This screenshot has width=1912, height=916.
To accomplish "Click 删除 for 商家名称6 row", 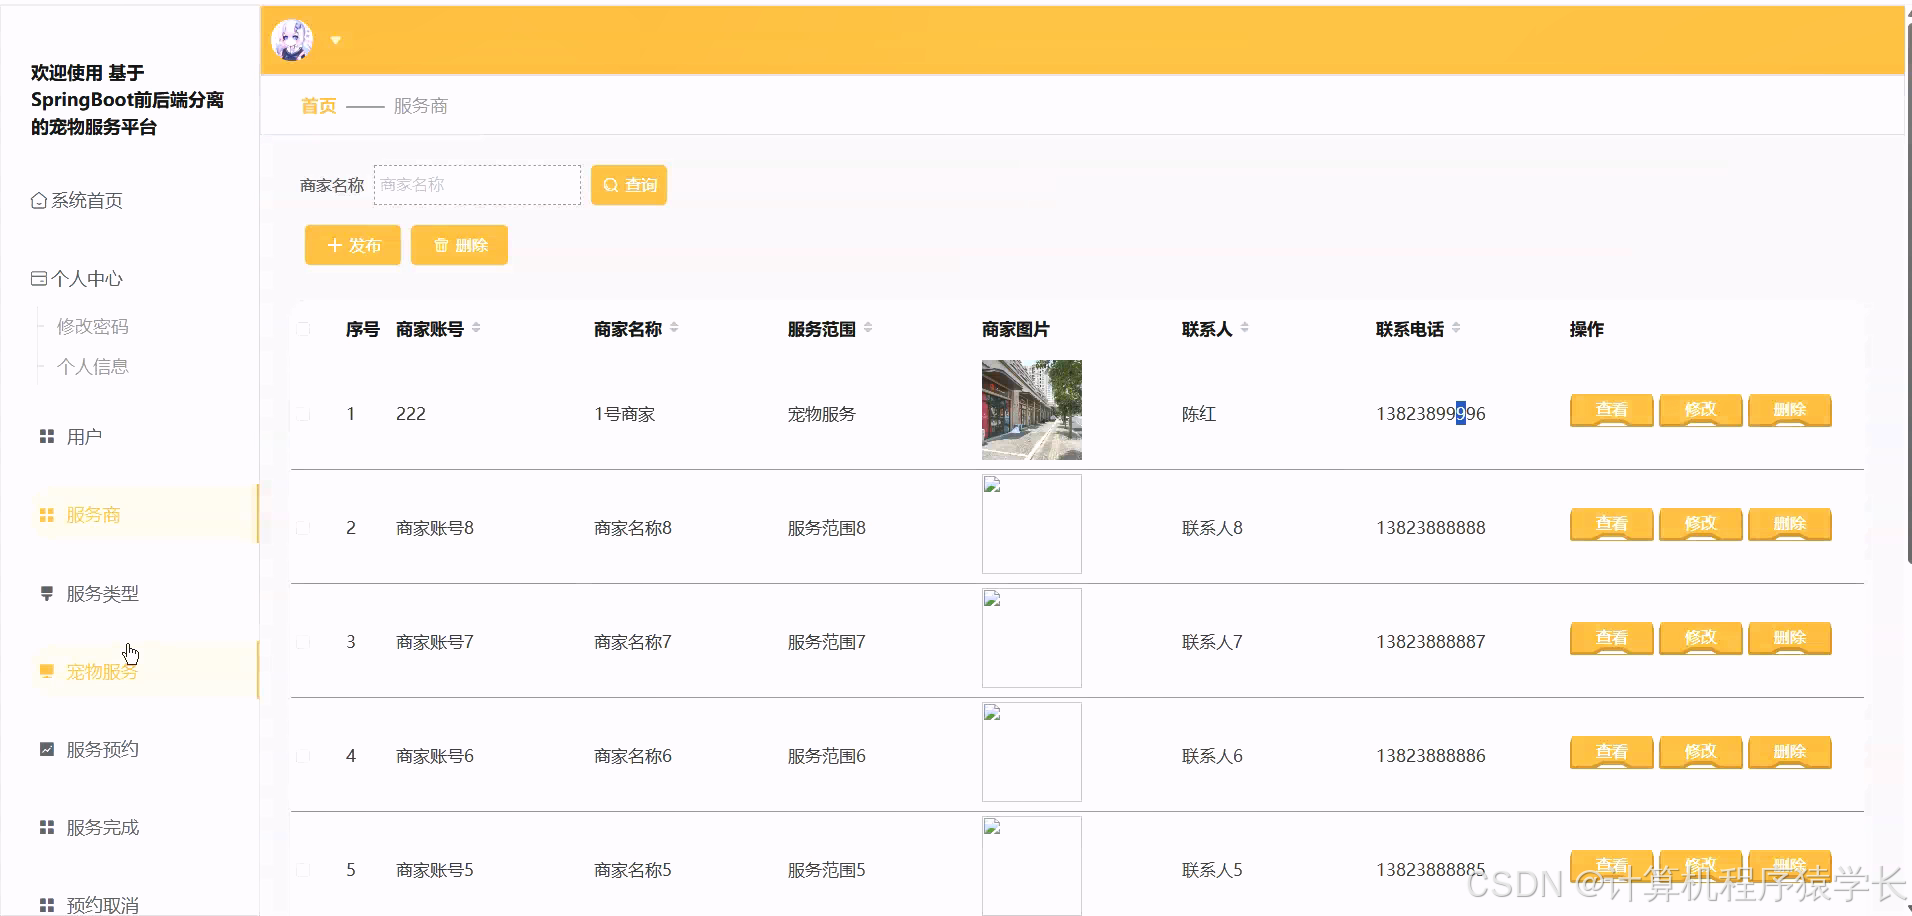I will (1789, 752).
